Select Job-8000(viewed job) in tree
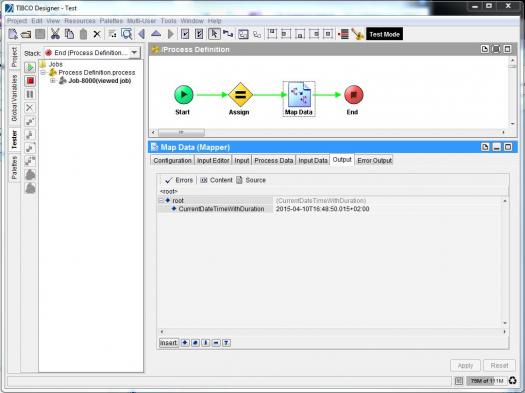 [x=96, y=81]
